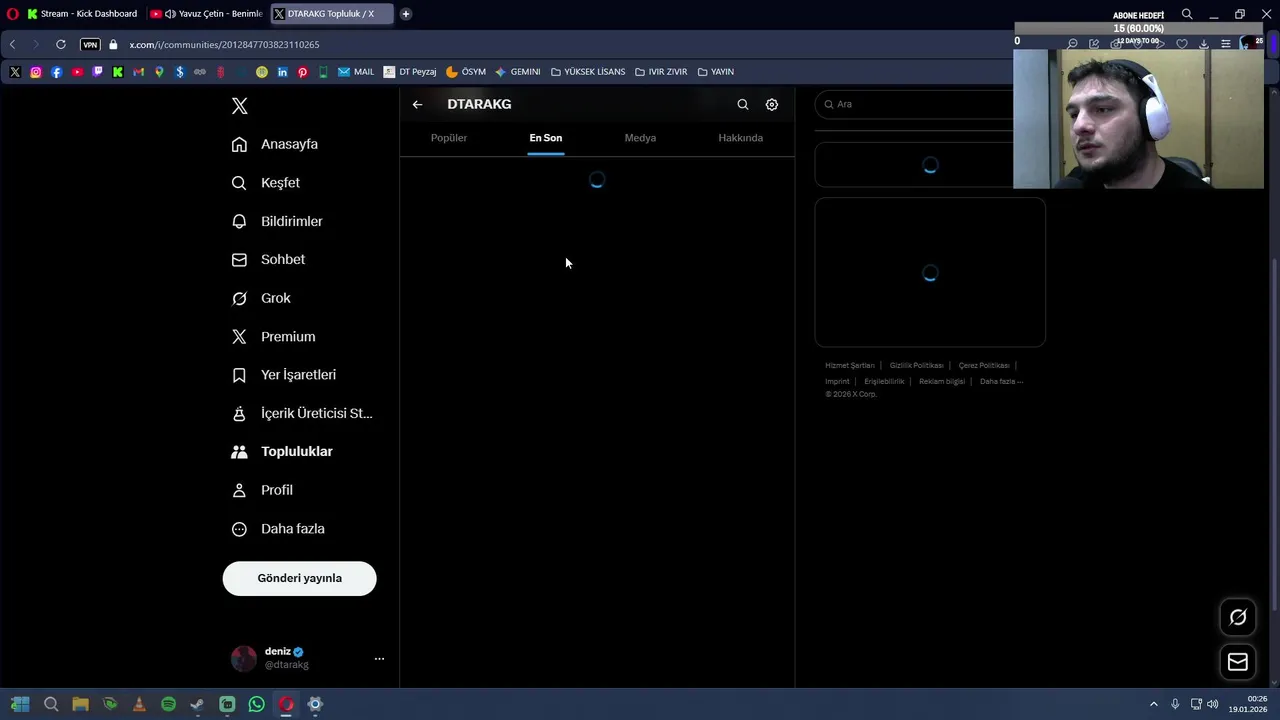Open Reklam bilgisi footer link
Image resolution: width=1280 pixels, height=720 pixels.
942,382
